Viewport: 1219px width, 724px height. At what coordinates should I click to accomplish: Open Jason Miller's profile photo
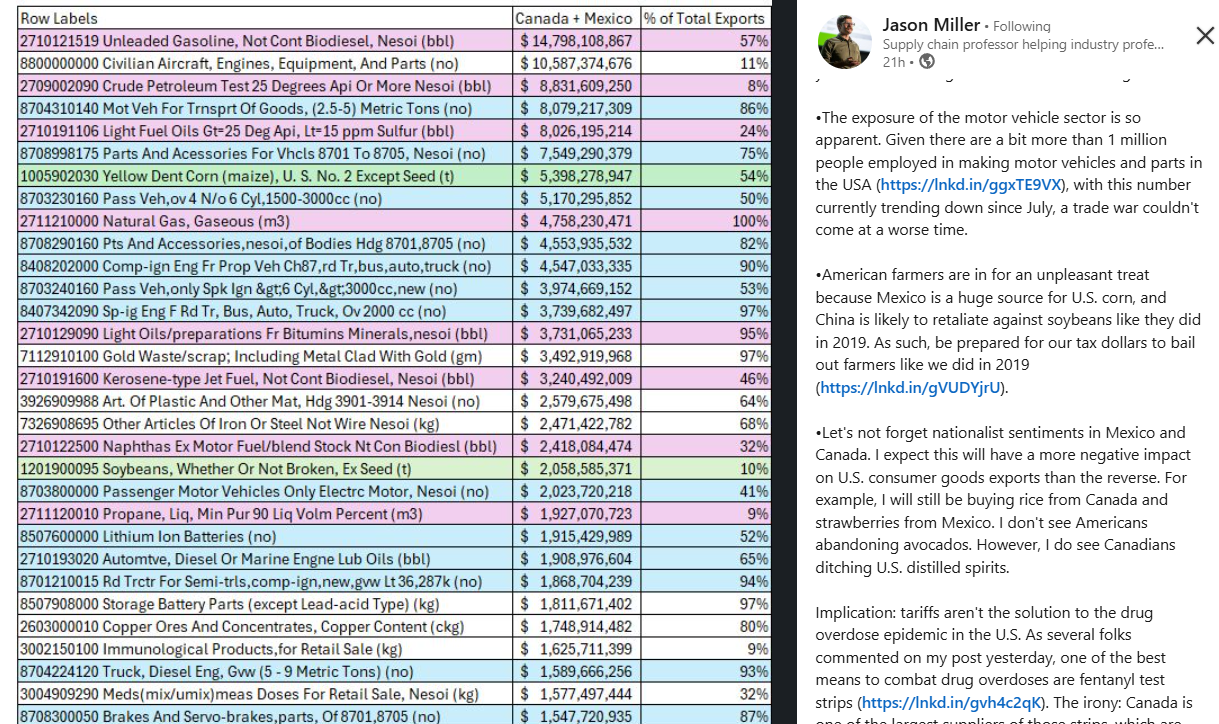click(844, 42)
